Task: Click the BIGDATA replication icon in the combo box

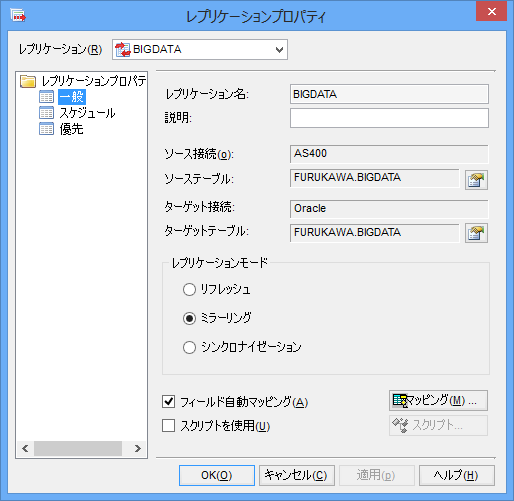Action: click(x=123, y=50)
